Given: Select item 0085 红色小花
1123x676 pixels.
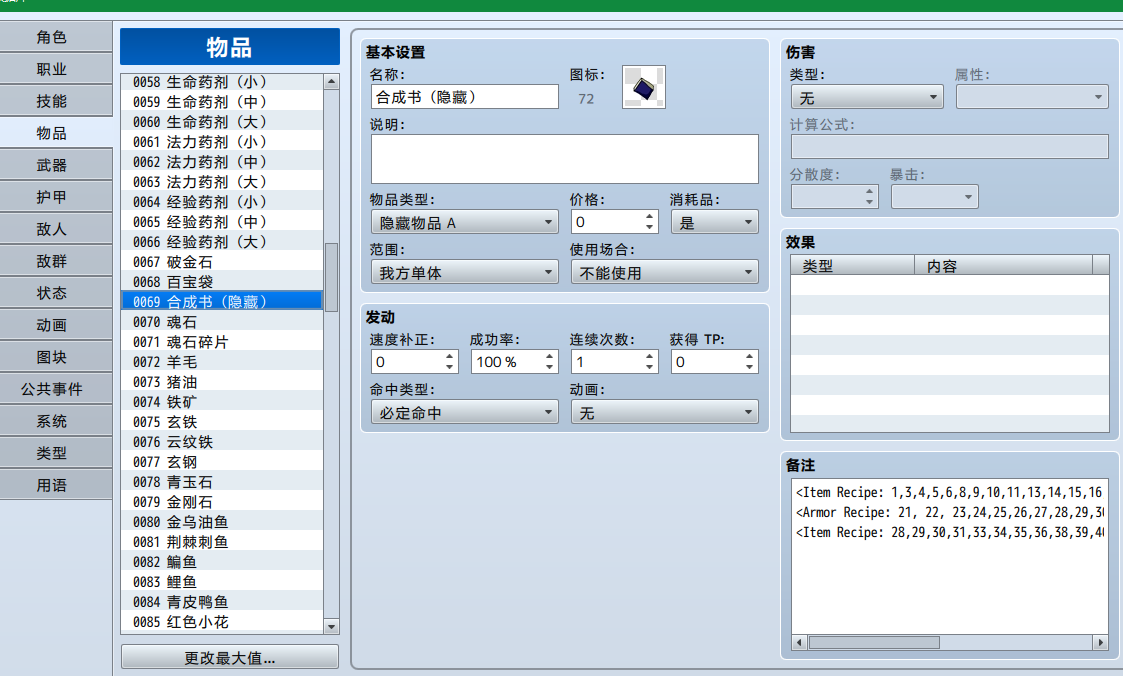Looking at the screenshot, I should (222, 622).
